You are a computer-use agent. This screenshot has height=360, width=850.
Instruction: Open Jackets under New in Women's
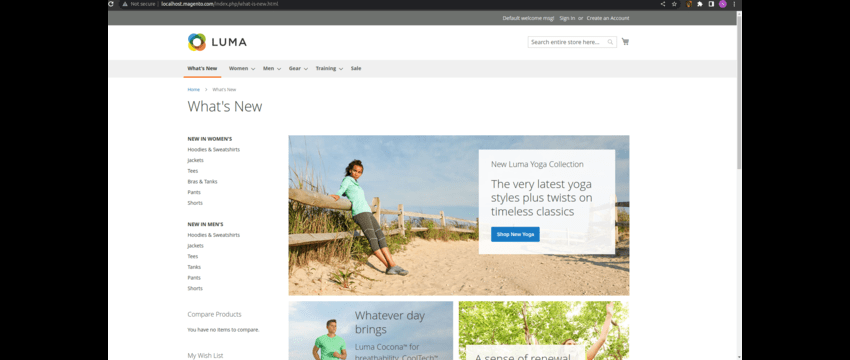196,160
